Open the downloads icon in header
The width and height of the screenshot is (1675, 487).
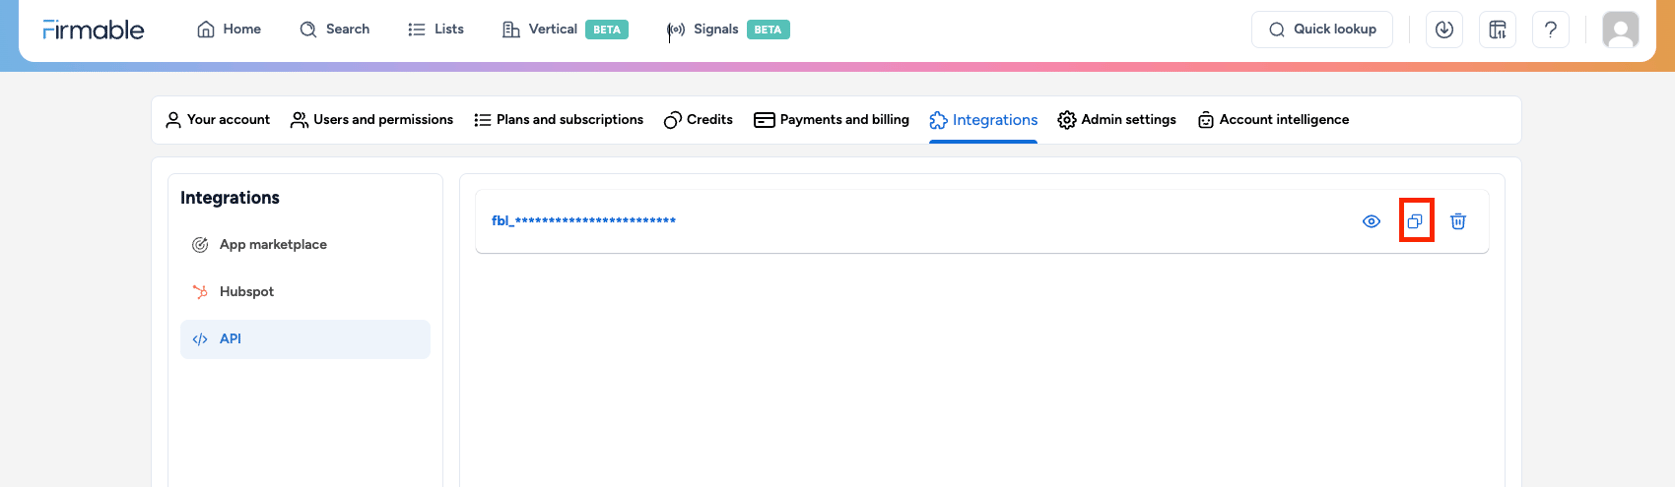pyautogui.click(x=1443, y=30)
